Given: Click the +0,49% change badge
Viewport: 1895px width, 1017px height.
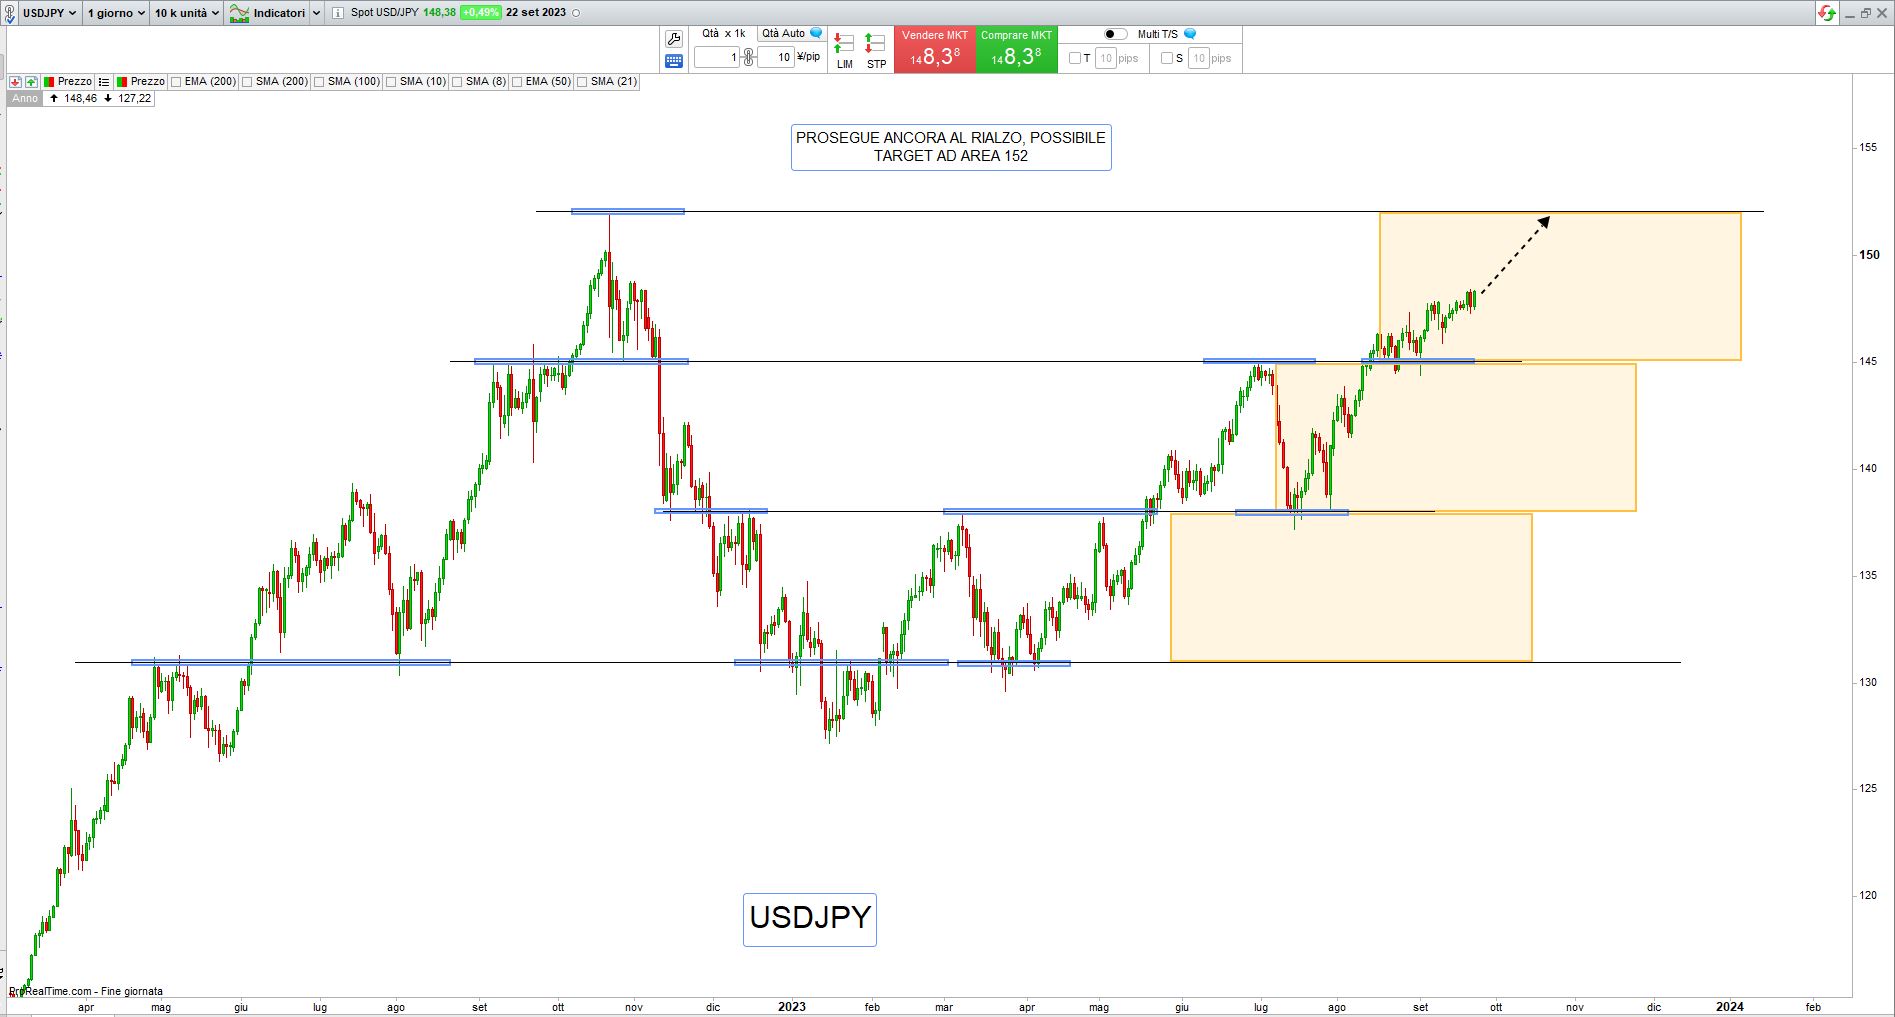Looking at the screenshot, I should 480,13.
